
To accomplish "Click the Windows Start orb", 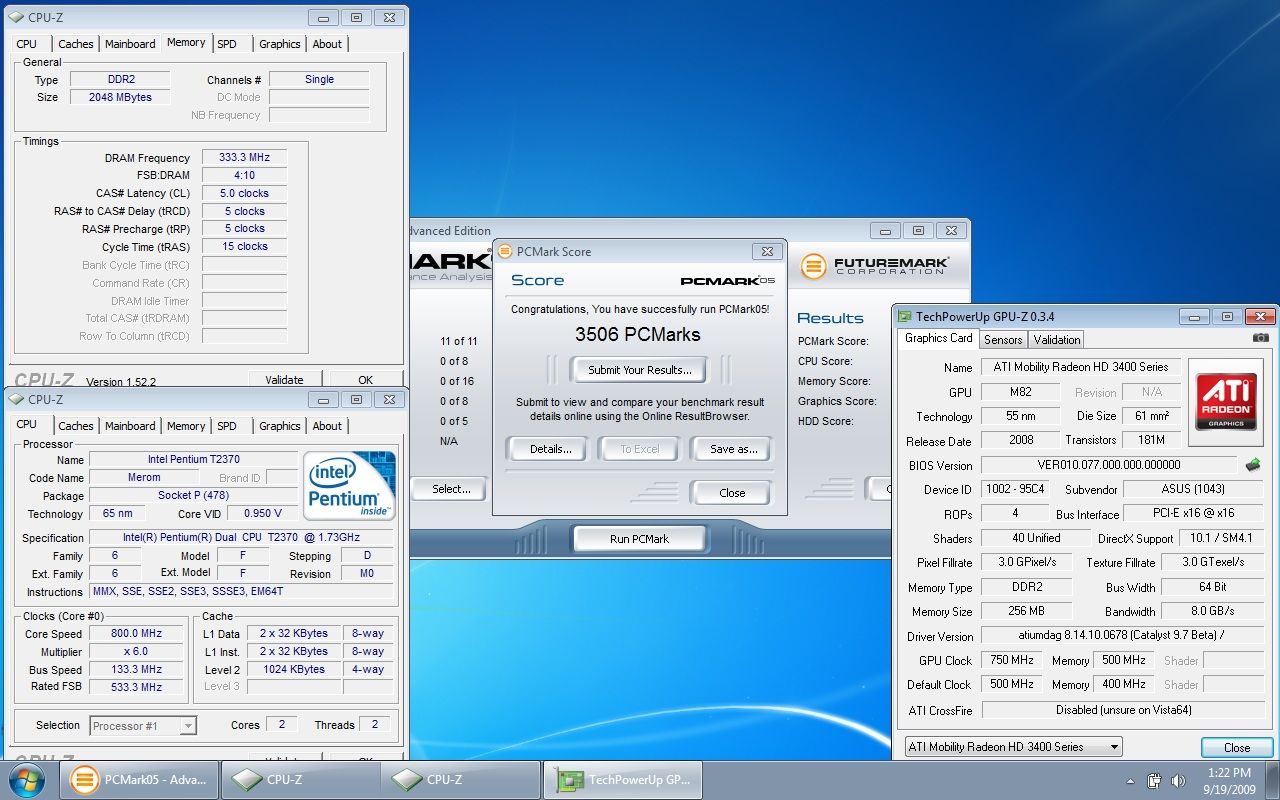I will pyautogui.click(x=27, y=779).
